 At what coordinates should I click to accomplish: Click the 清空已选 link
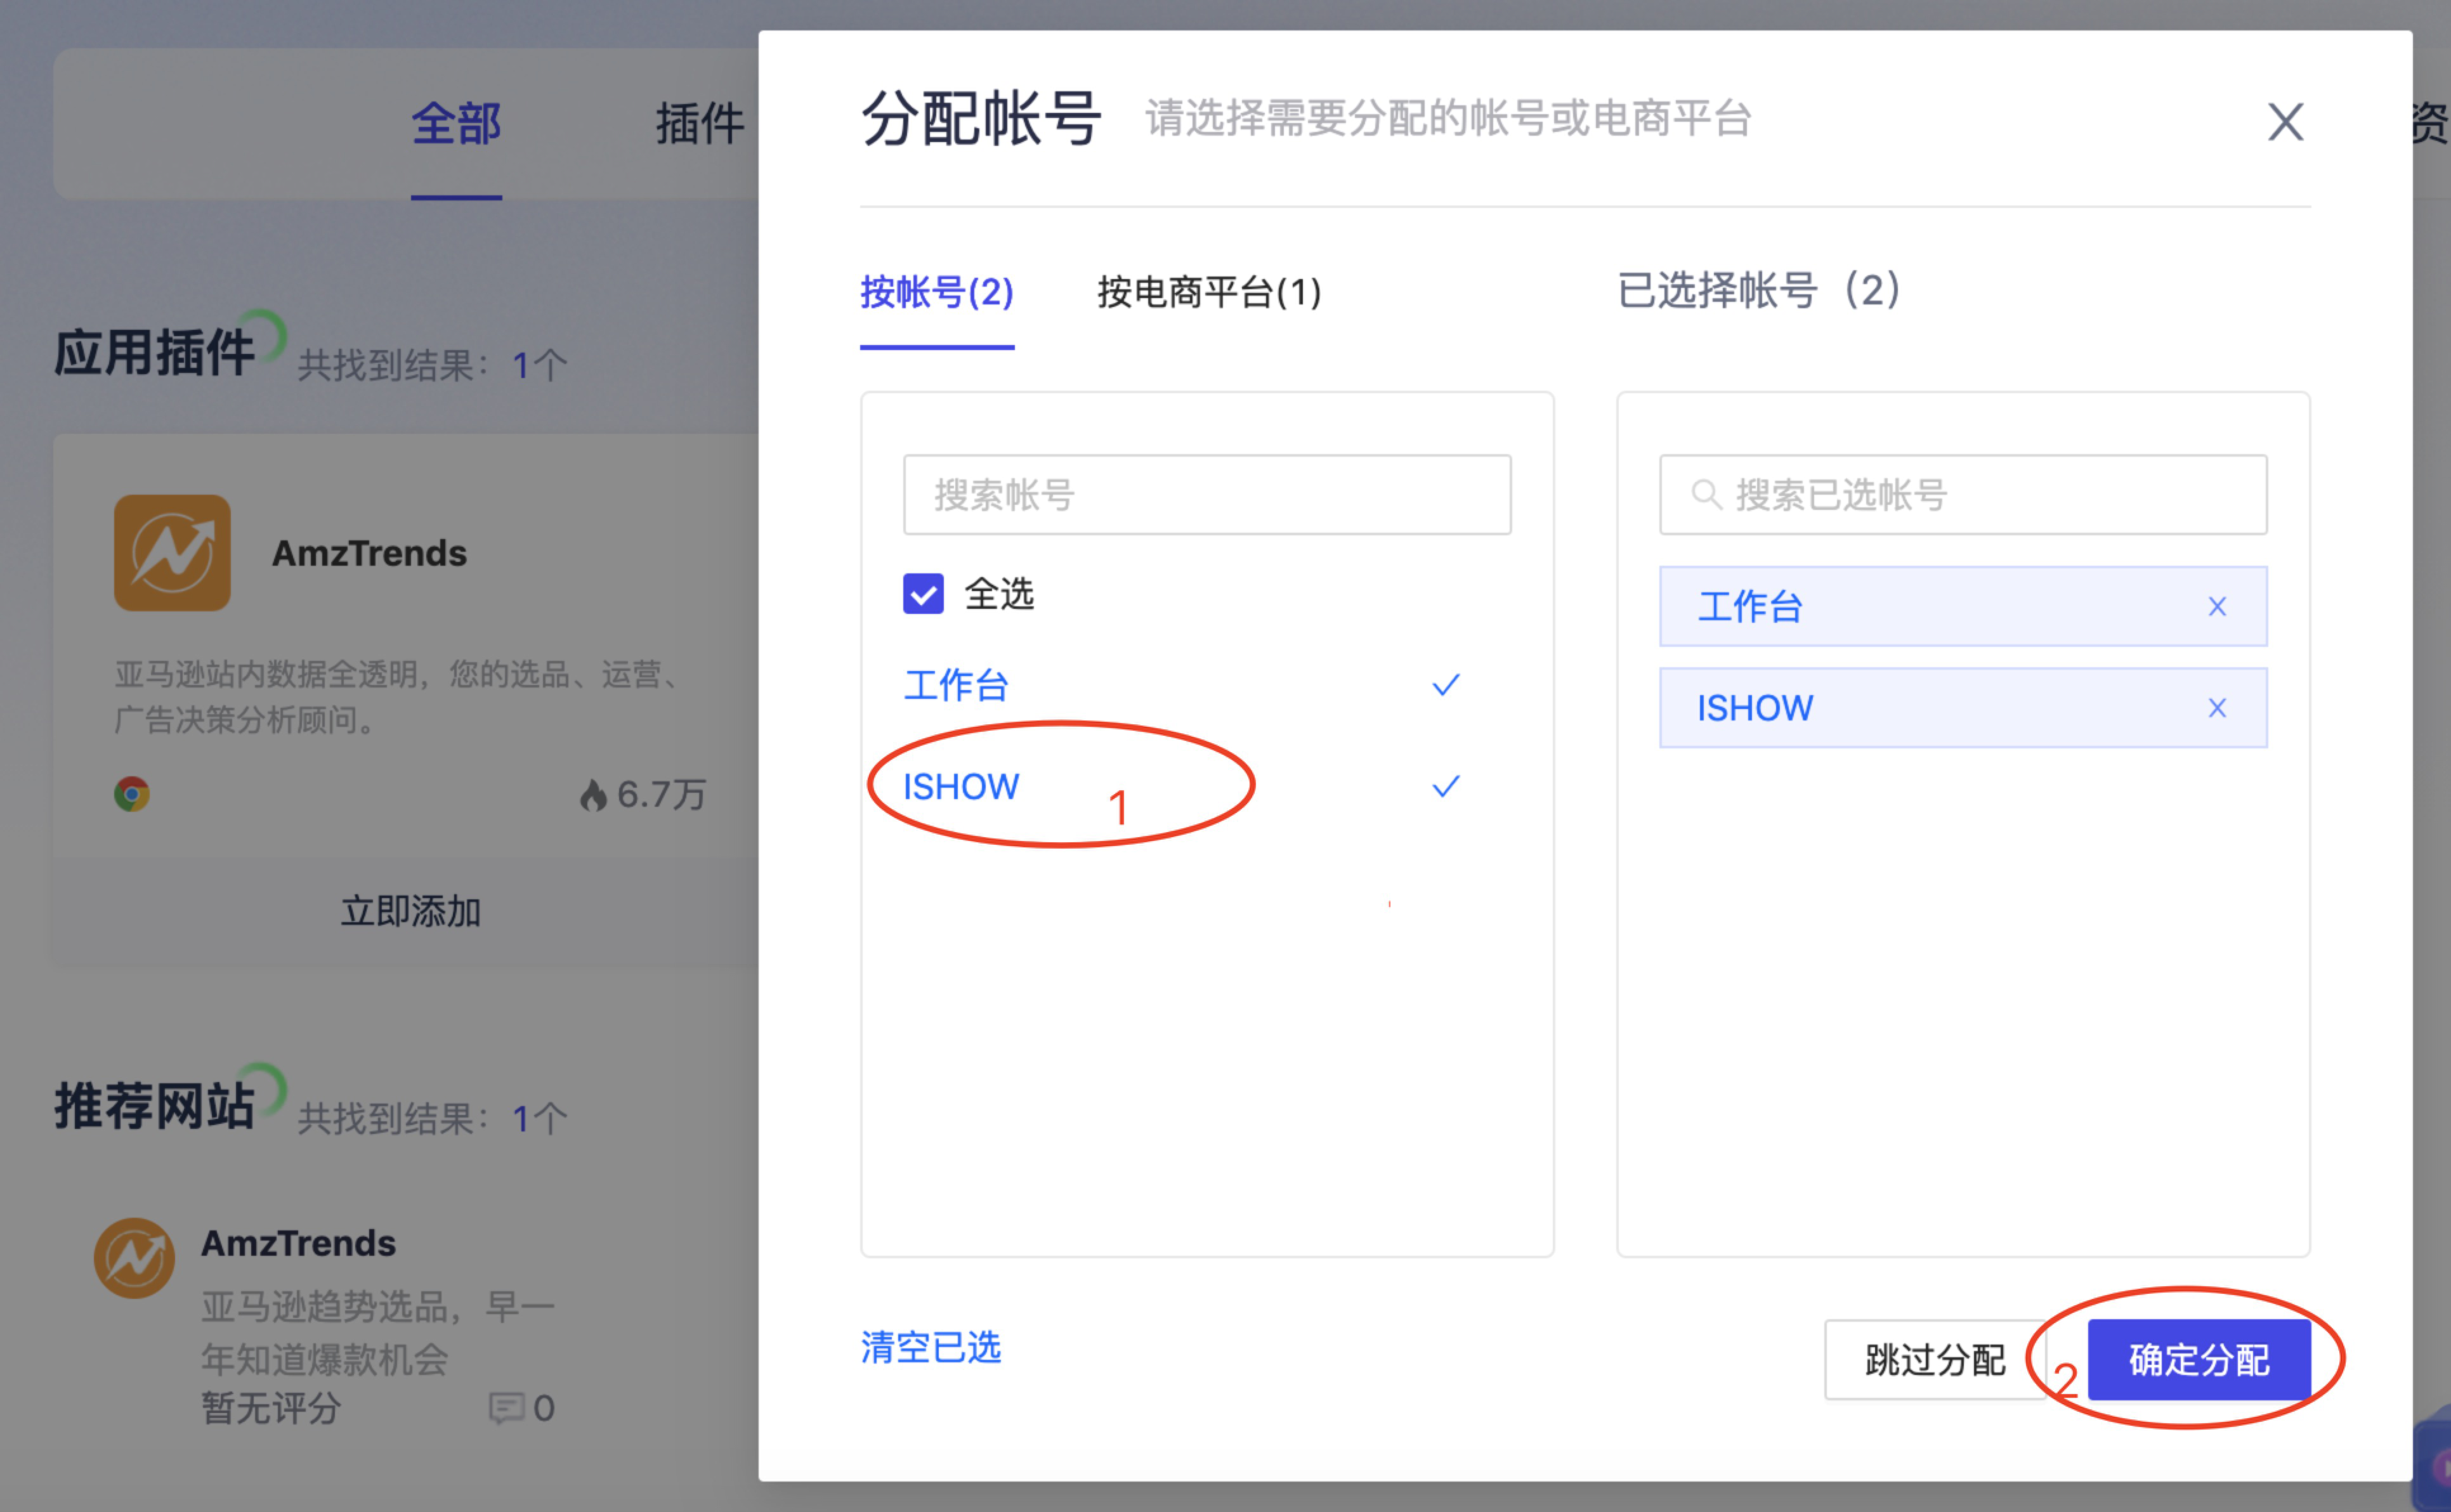(x=930, y=1347)
